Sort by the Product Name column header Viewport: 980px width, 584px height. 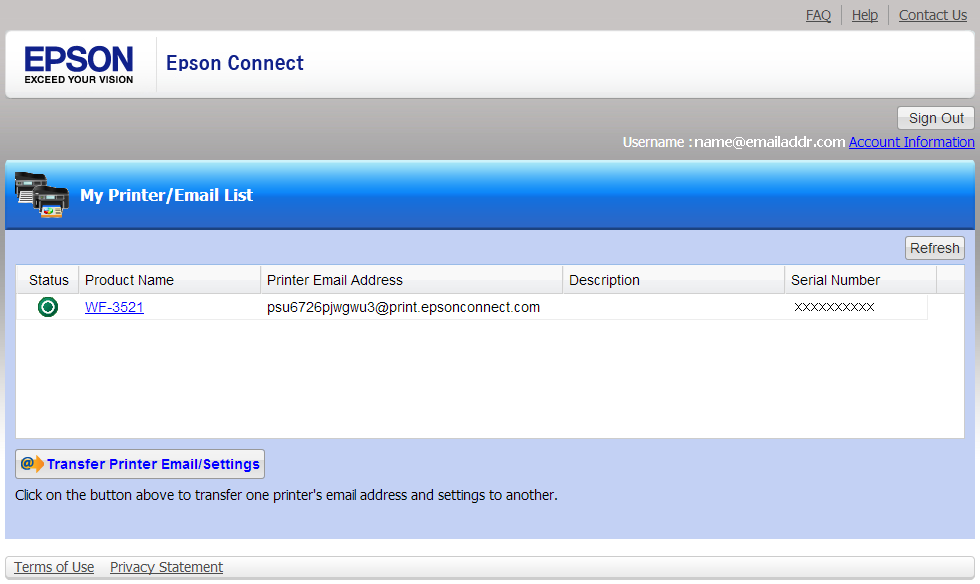129,280
